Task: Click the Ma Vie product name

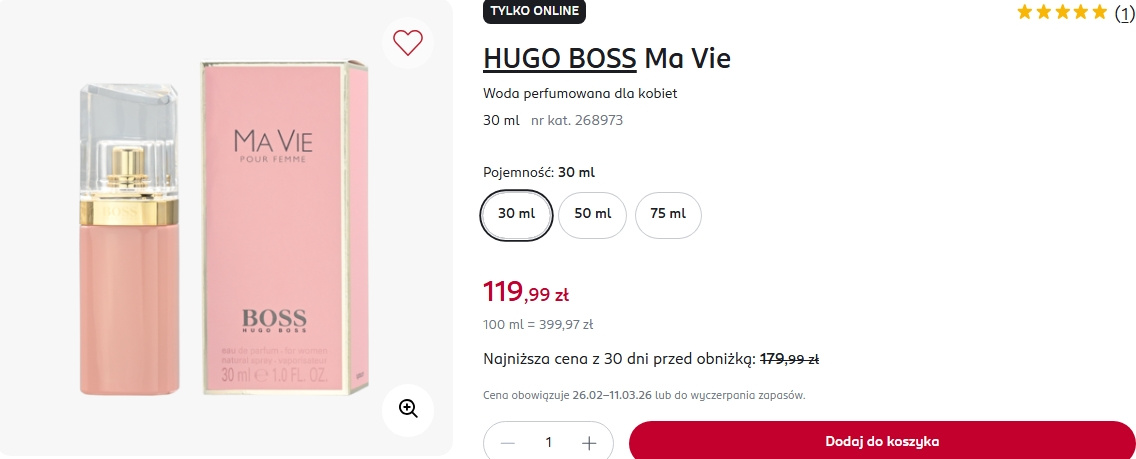Action: tap(688, 59)
